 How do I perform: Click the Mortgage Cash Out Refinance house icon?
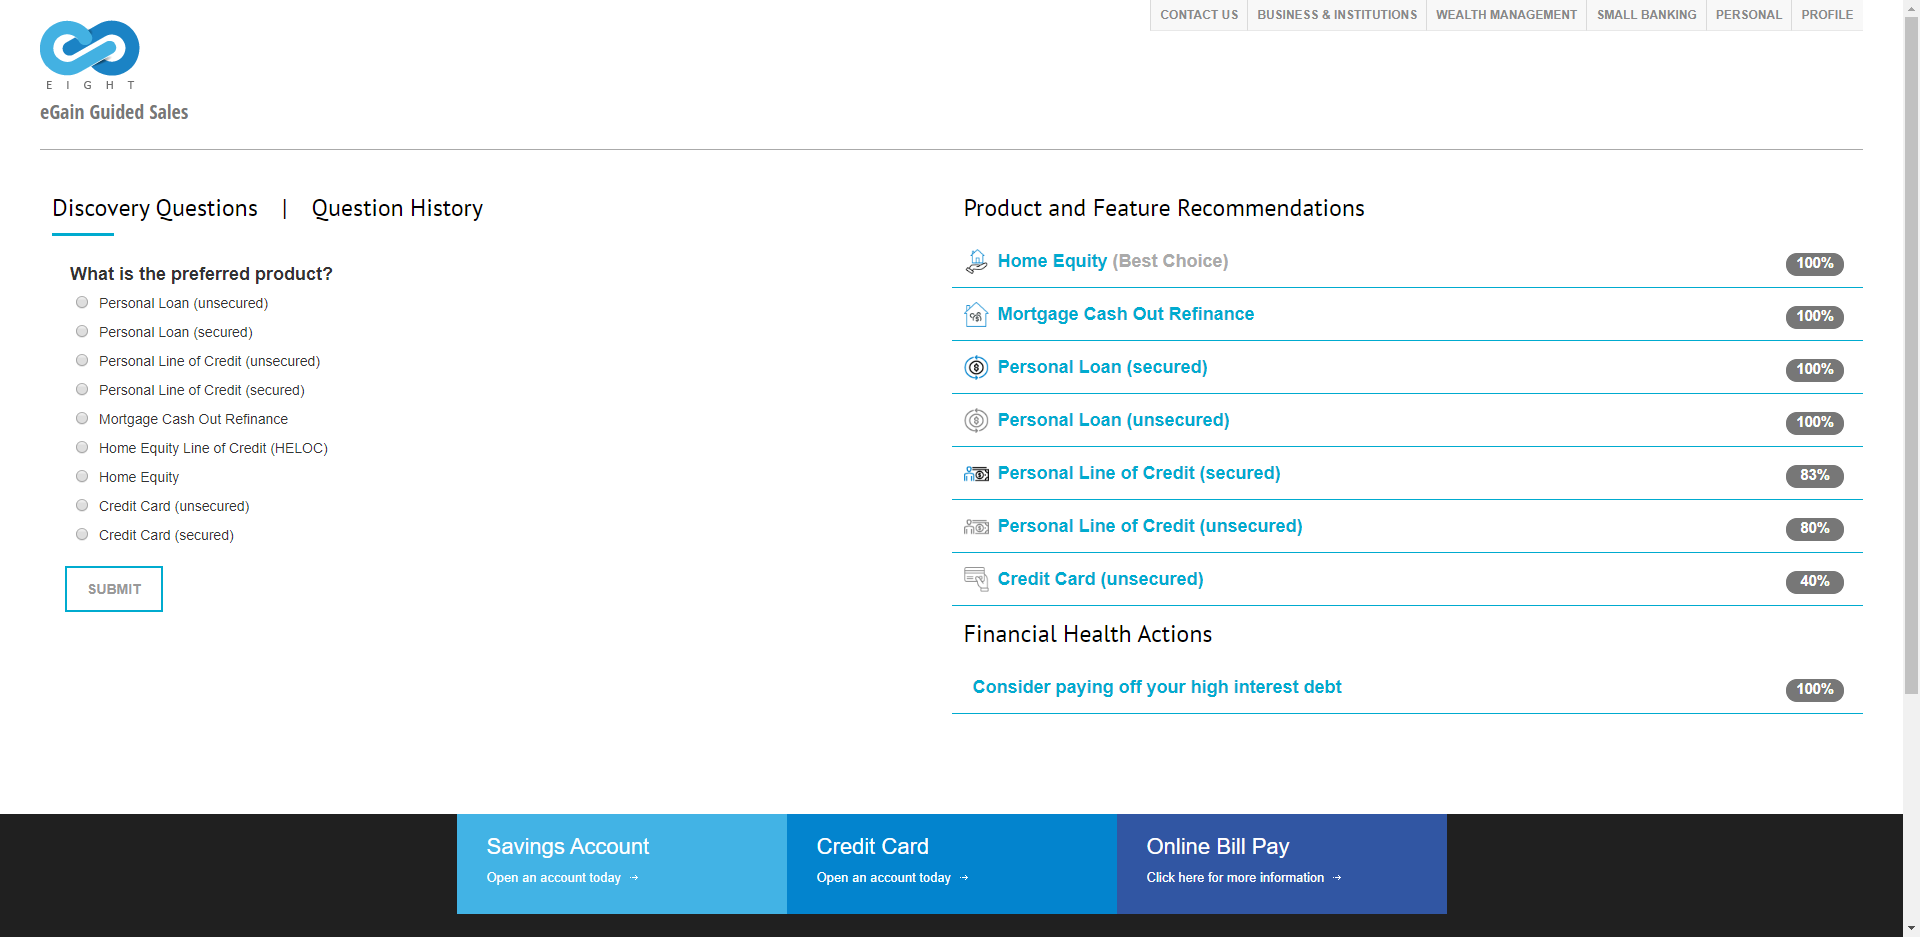(975, 314)
